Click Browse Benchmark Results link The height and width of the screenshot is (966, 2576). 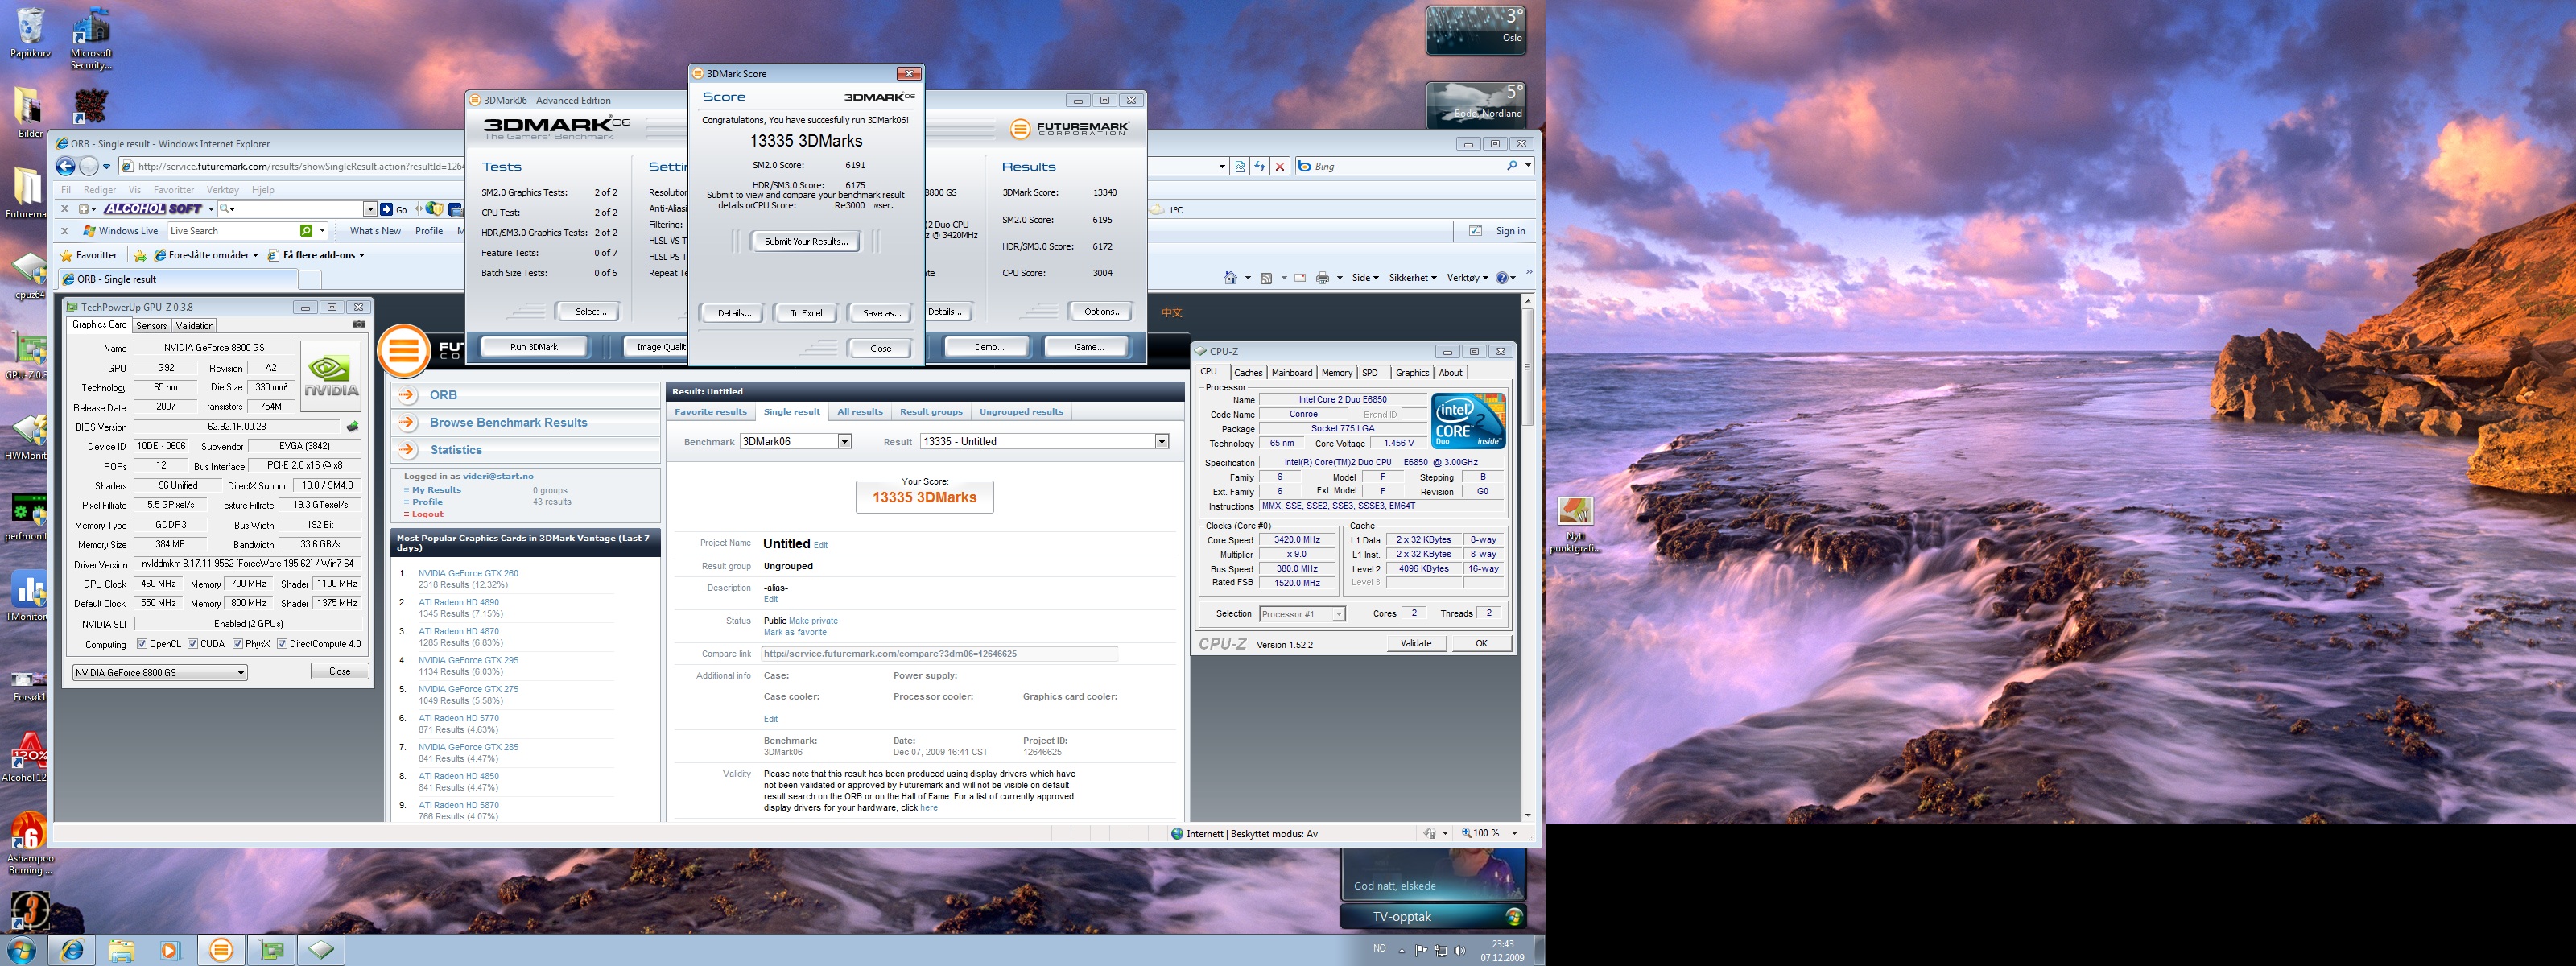tap(508, 423)
